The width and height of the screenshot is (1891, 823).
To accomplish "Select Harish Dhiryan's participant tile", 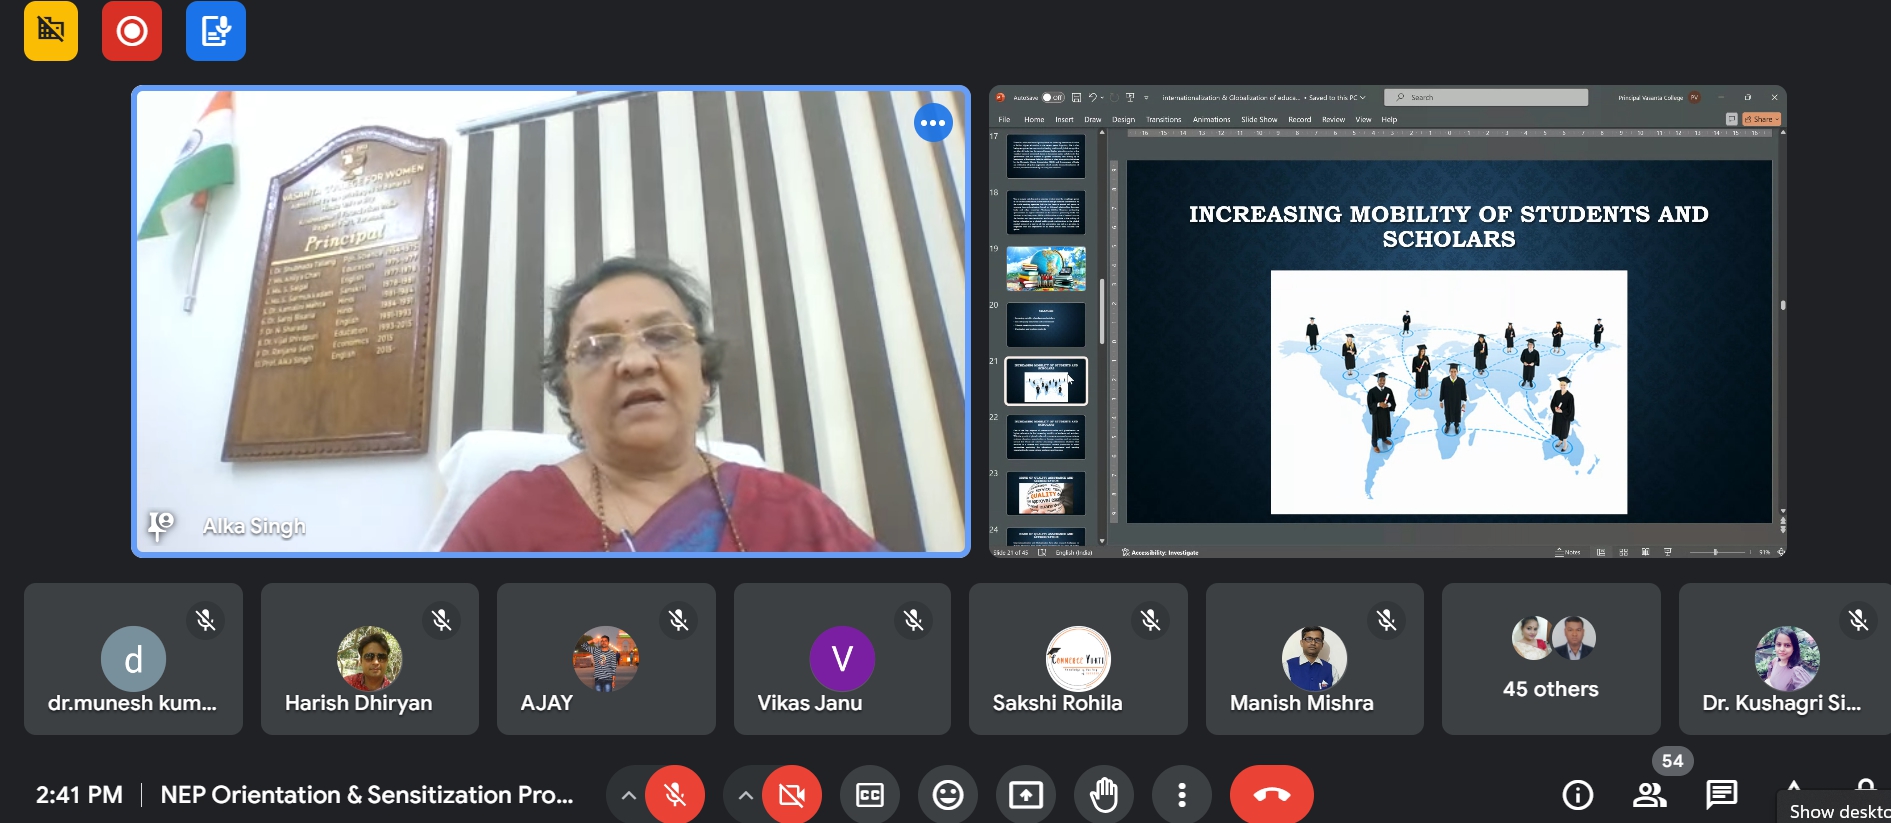I will [x=369, y=659].
